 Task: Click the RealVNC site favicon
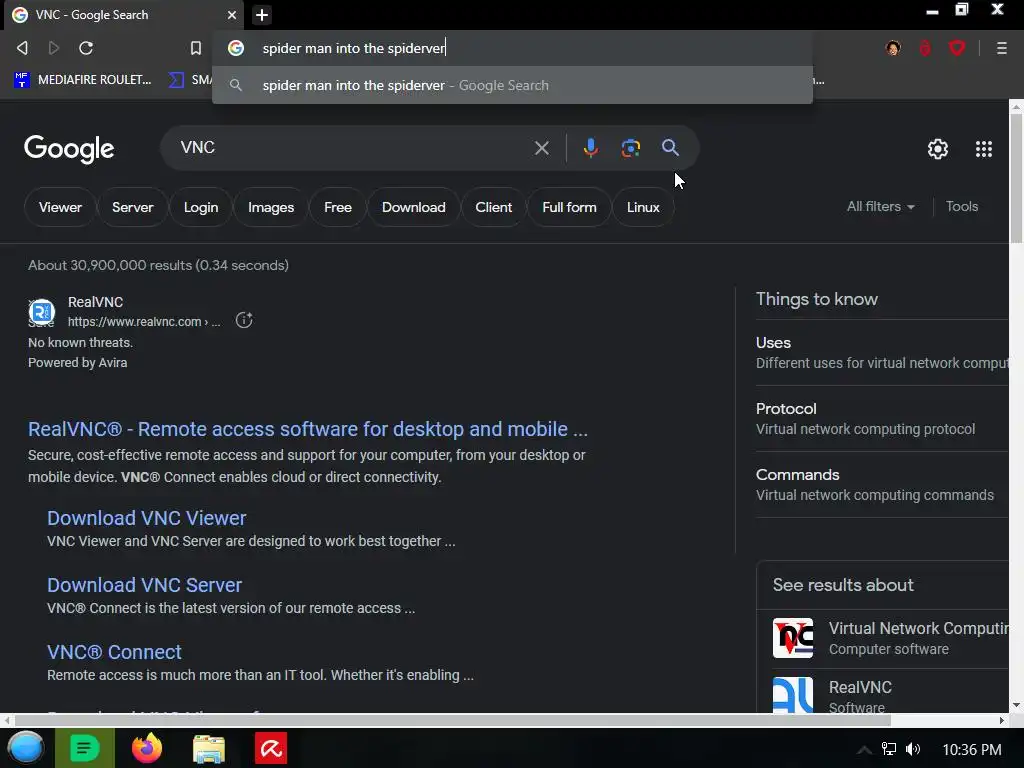pyautogui.click(x=41, y=312)
